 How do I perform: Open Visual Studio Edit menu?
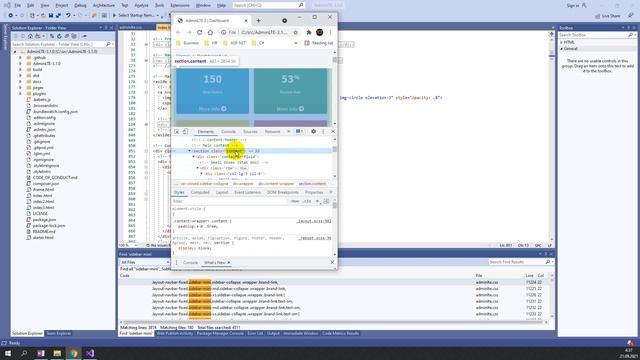[x=31, y=5]
